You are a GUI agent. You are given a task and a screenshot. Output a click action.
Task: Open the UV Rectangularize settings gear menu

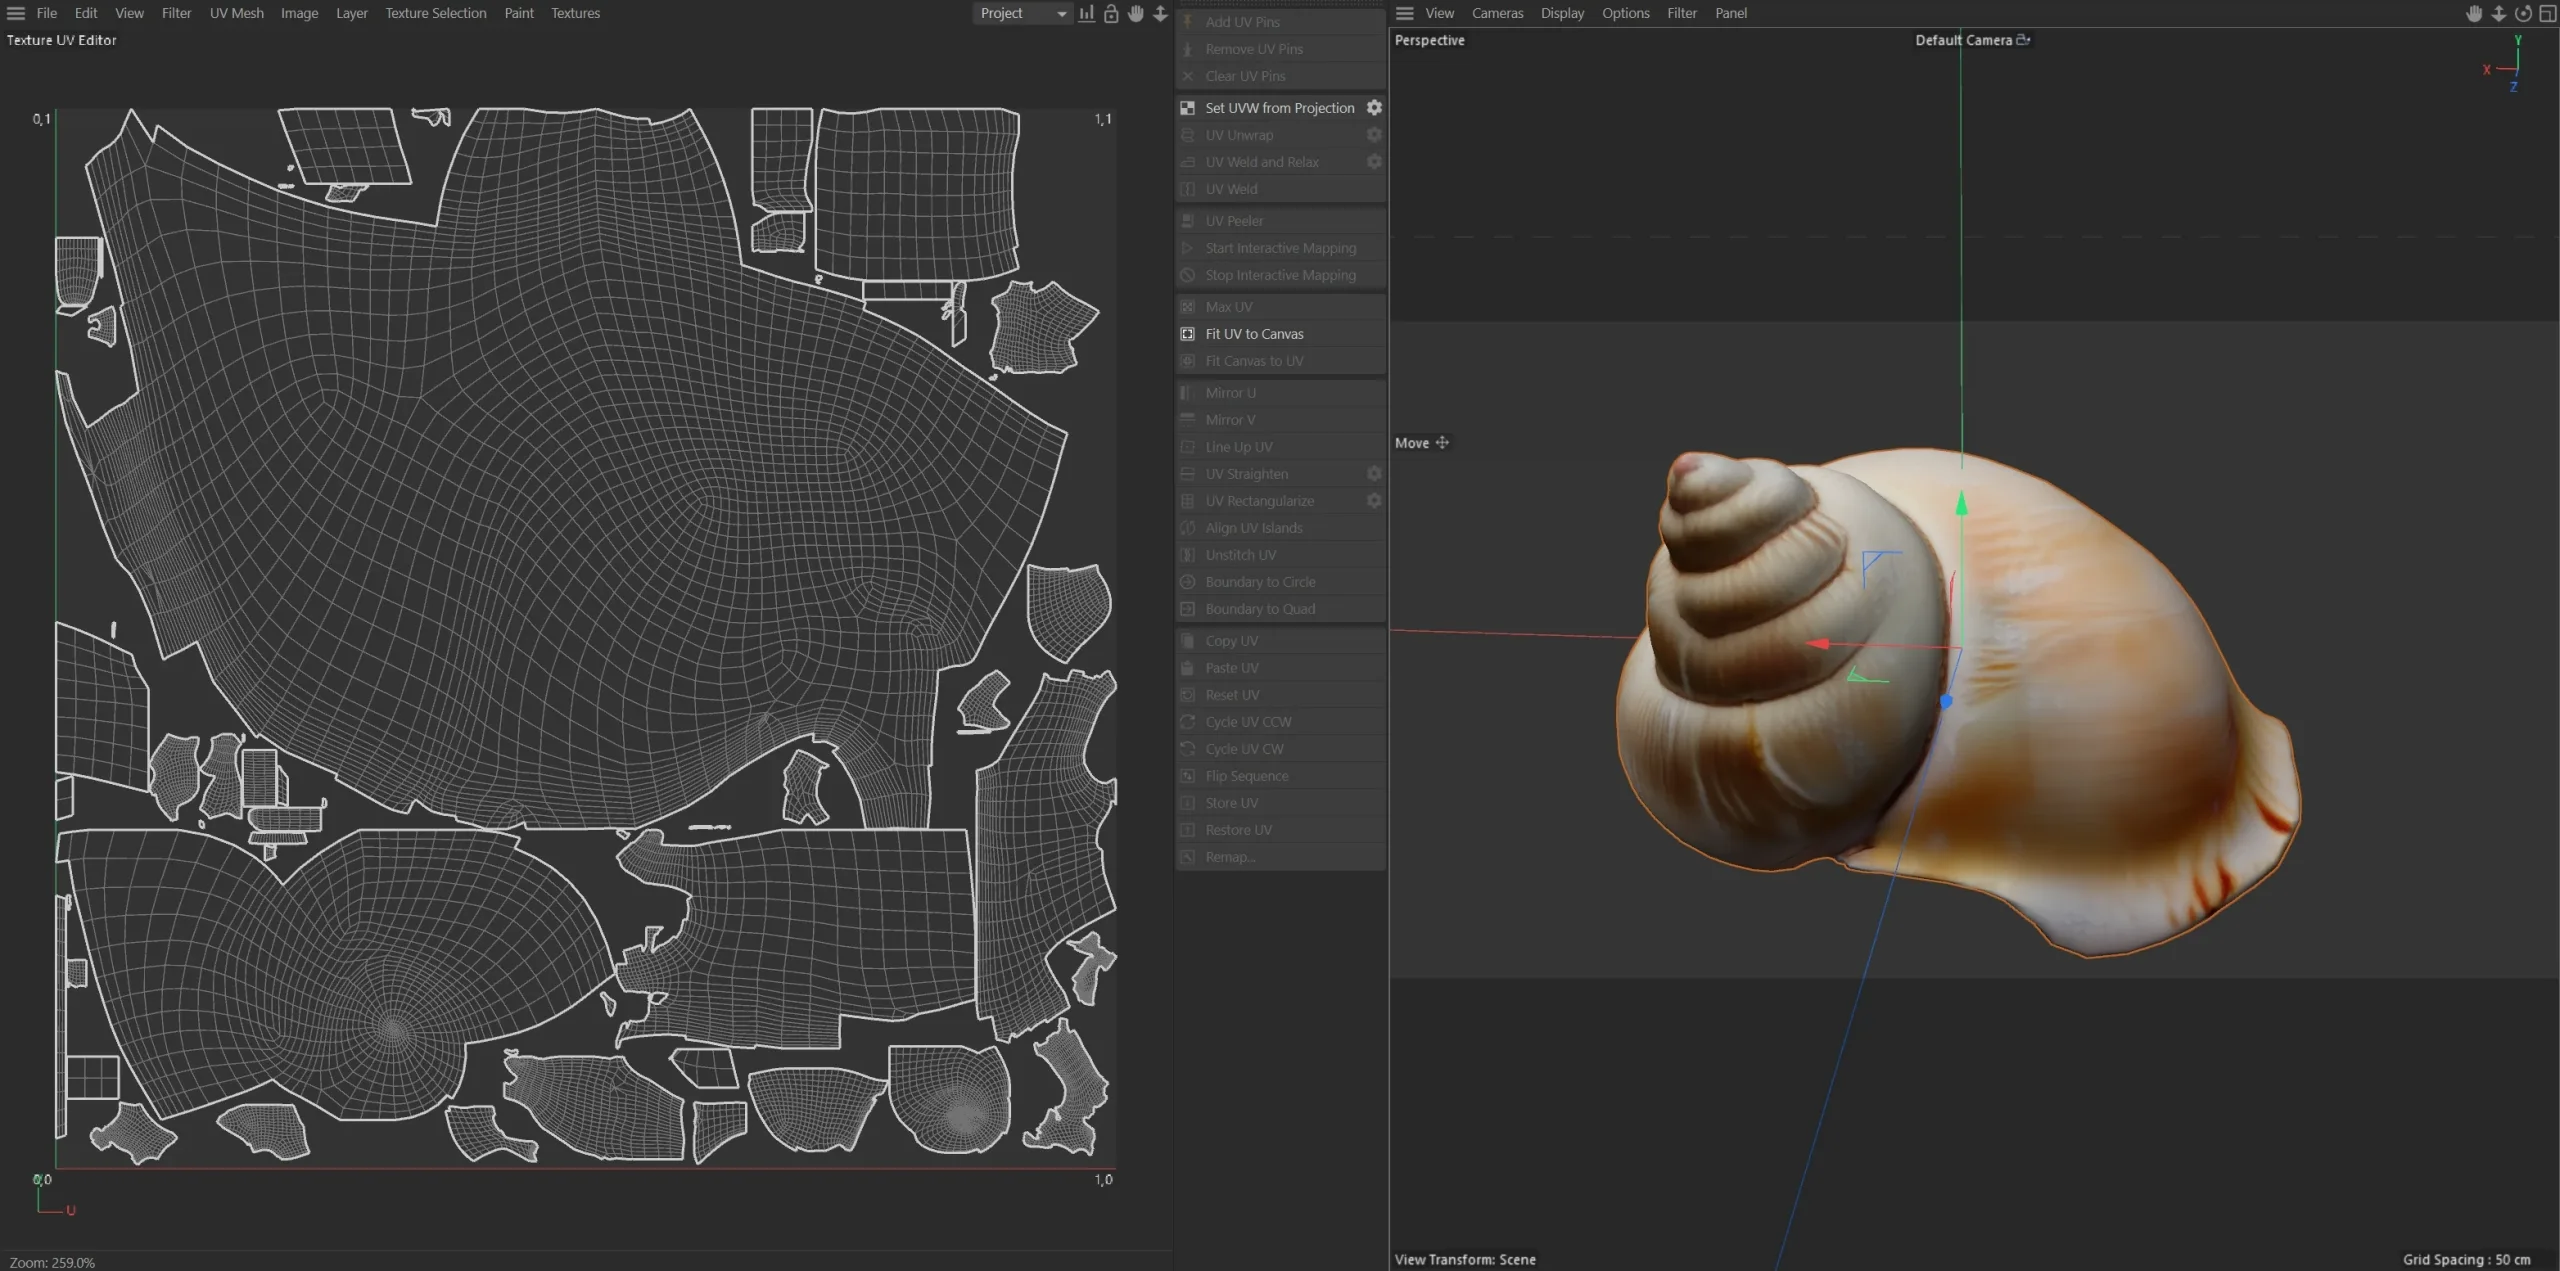tap(1374, 501)
